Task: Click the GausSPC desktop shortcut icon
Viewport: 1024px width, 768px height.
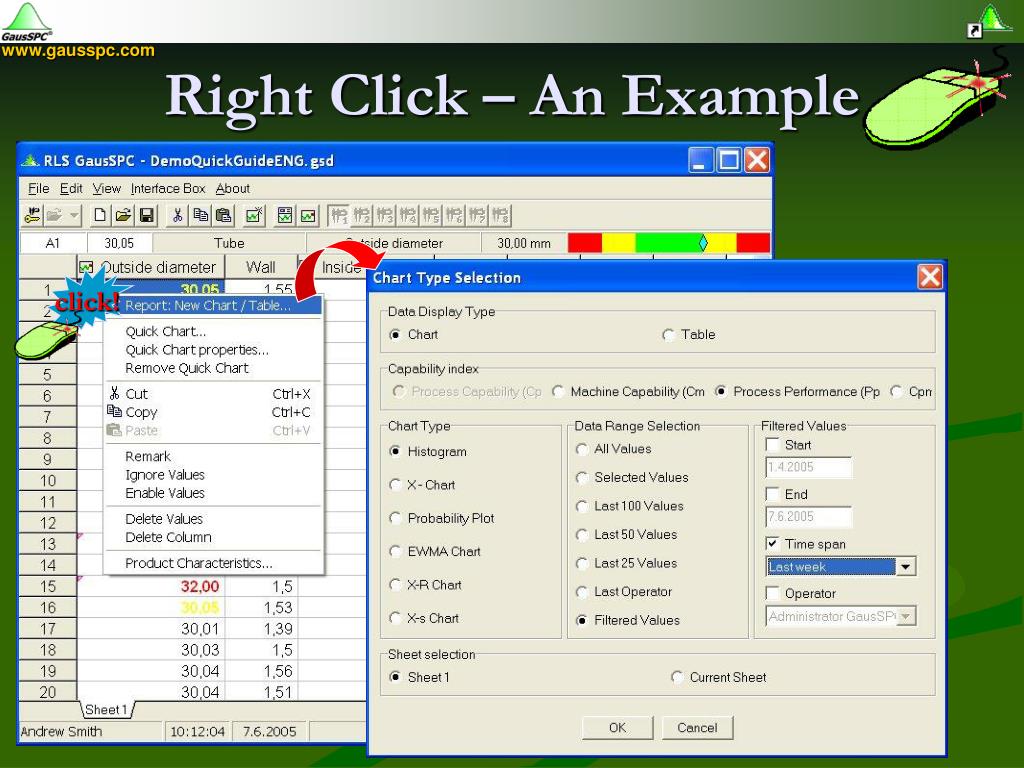Action: coord(989,21)
